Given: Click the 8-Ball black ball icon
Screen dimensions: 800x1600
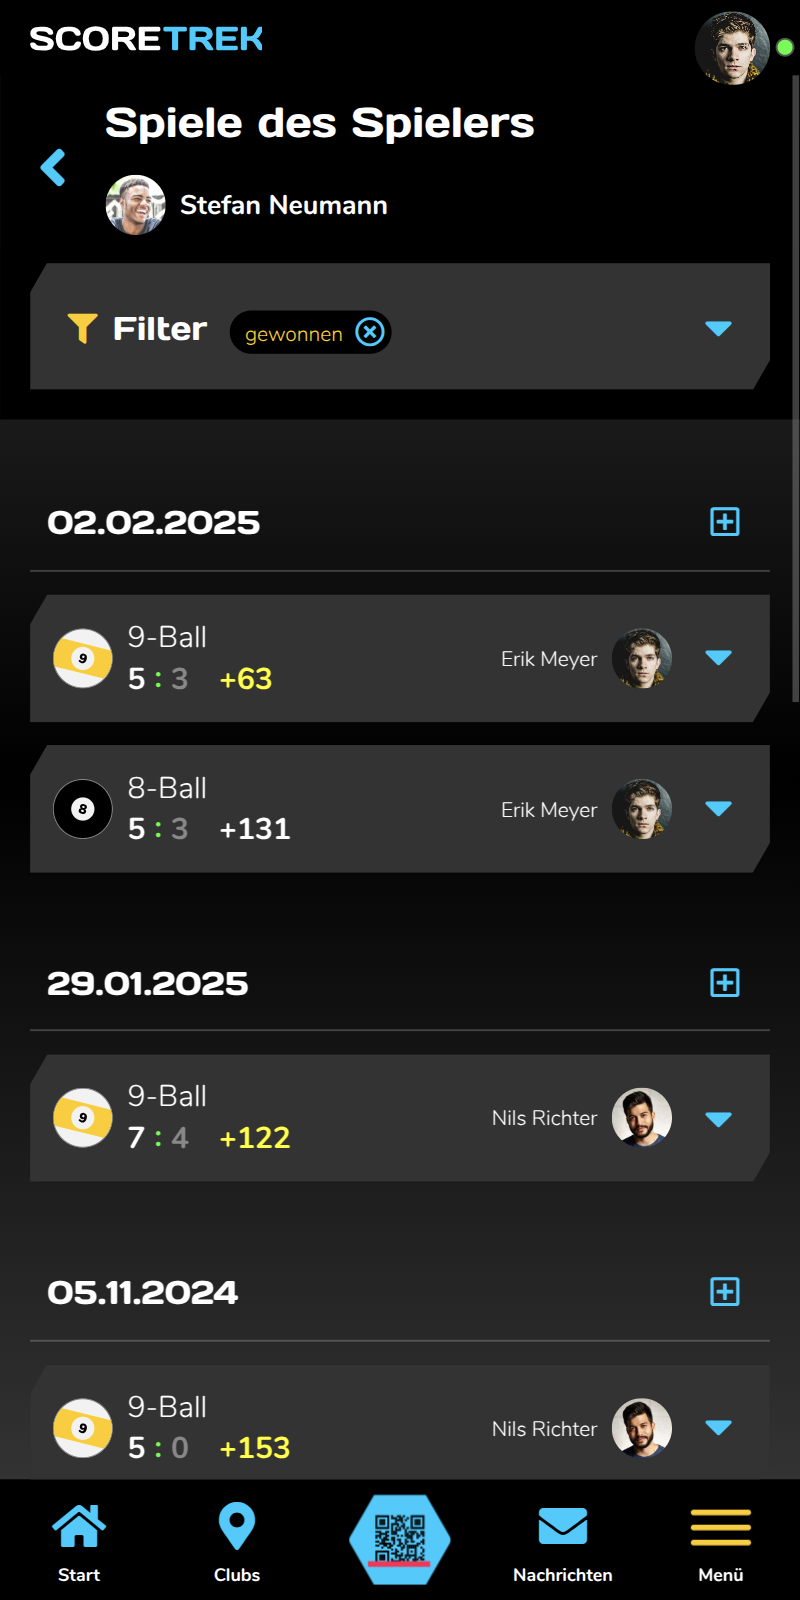Looking at the screenshot, I should click(x=83, y=809).
